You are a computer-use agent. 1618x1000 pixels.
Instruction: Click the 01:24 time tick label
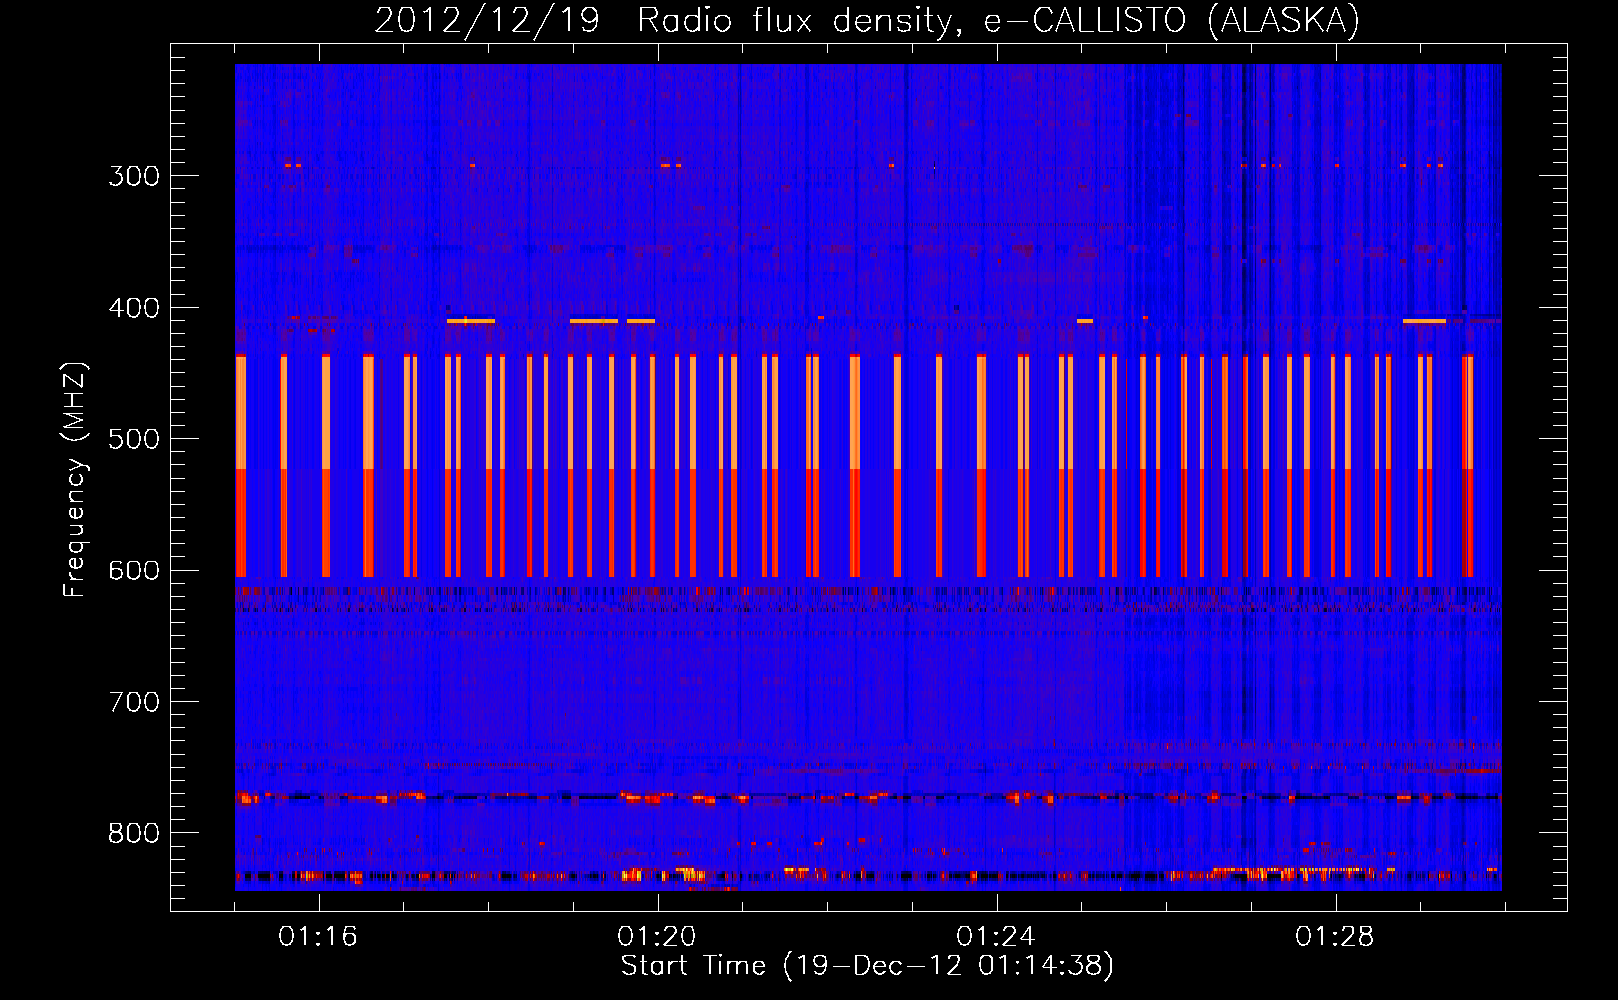(996, 937)
